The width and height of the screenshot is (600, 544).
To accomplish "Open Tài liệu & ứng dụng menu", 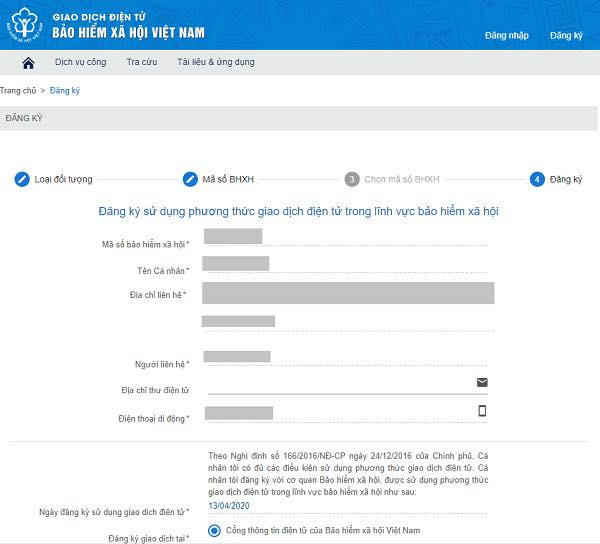I will pos(216,62).
